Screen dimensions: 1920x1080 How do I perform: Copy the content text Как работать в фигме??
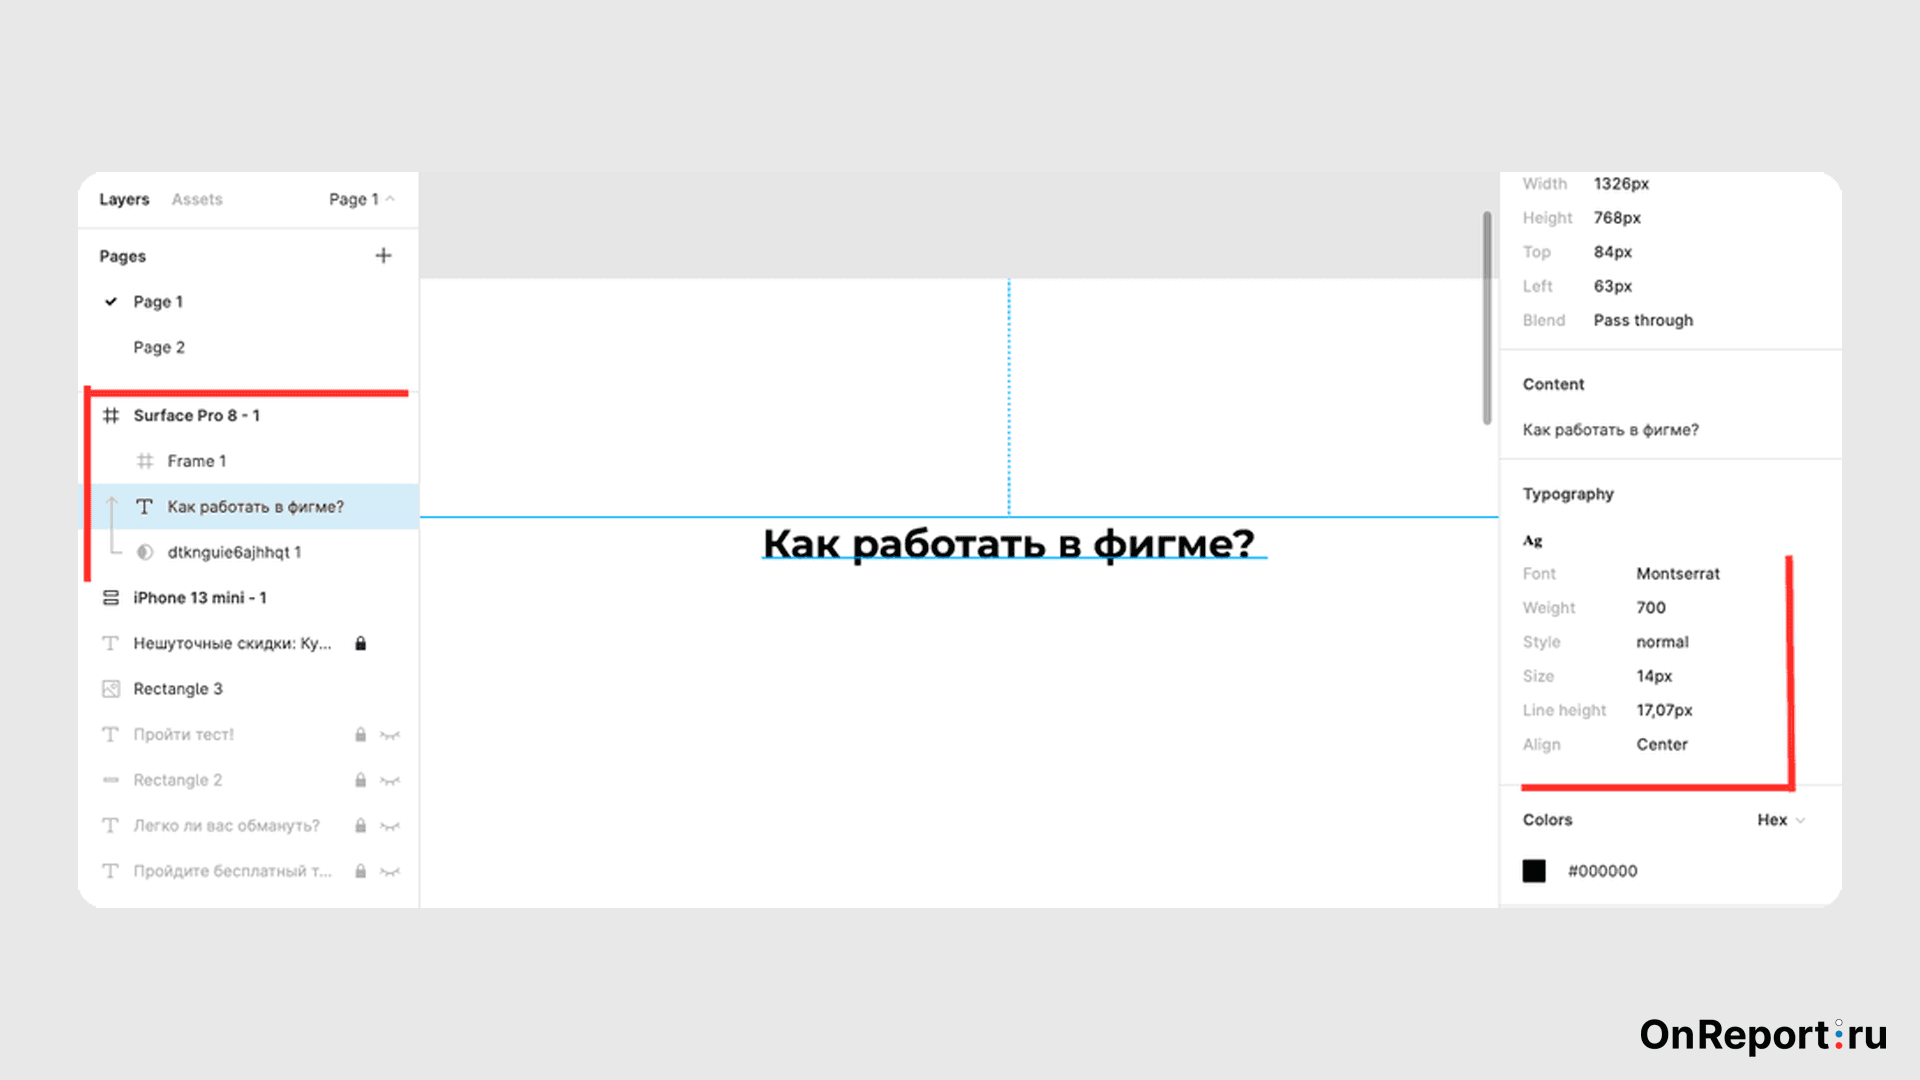click(x=1610, y=430)
